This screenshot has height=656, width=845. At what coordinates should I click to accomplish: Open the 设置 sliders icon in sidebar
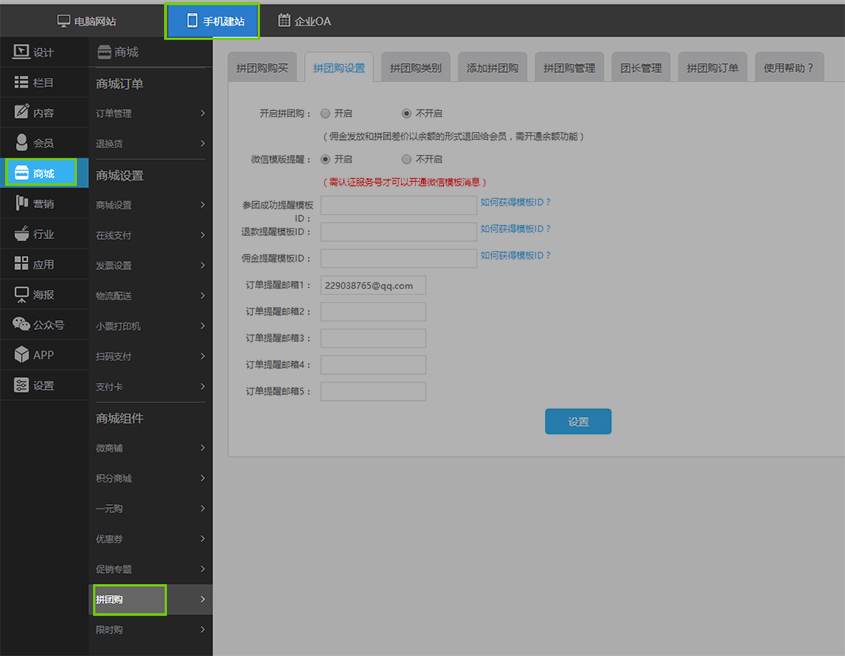point(21,385)
